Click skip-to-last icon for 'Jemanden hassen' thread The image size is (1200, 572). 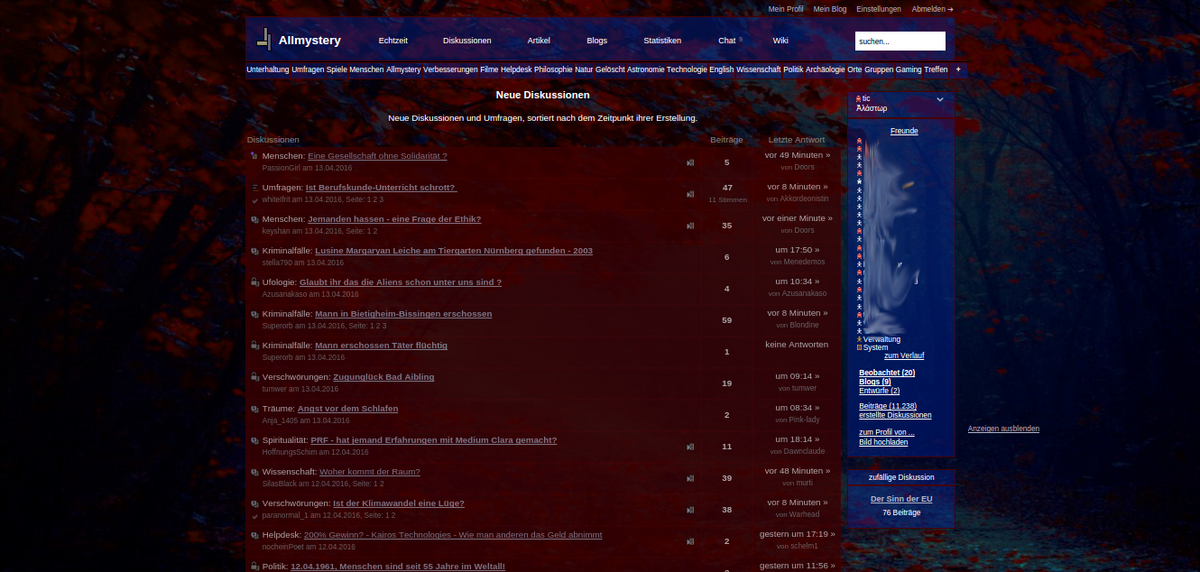(690, 225)
